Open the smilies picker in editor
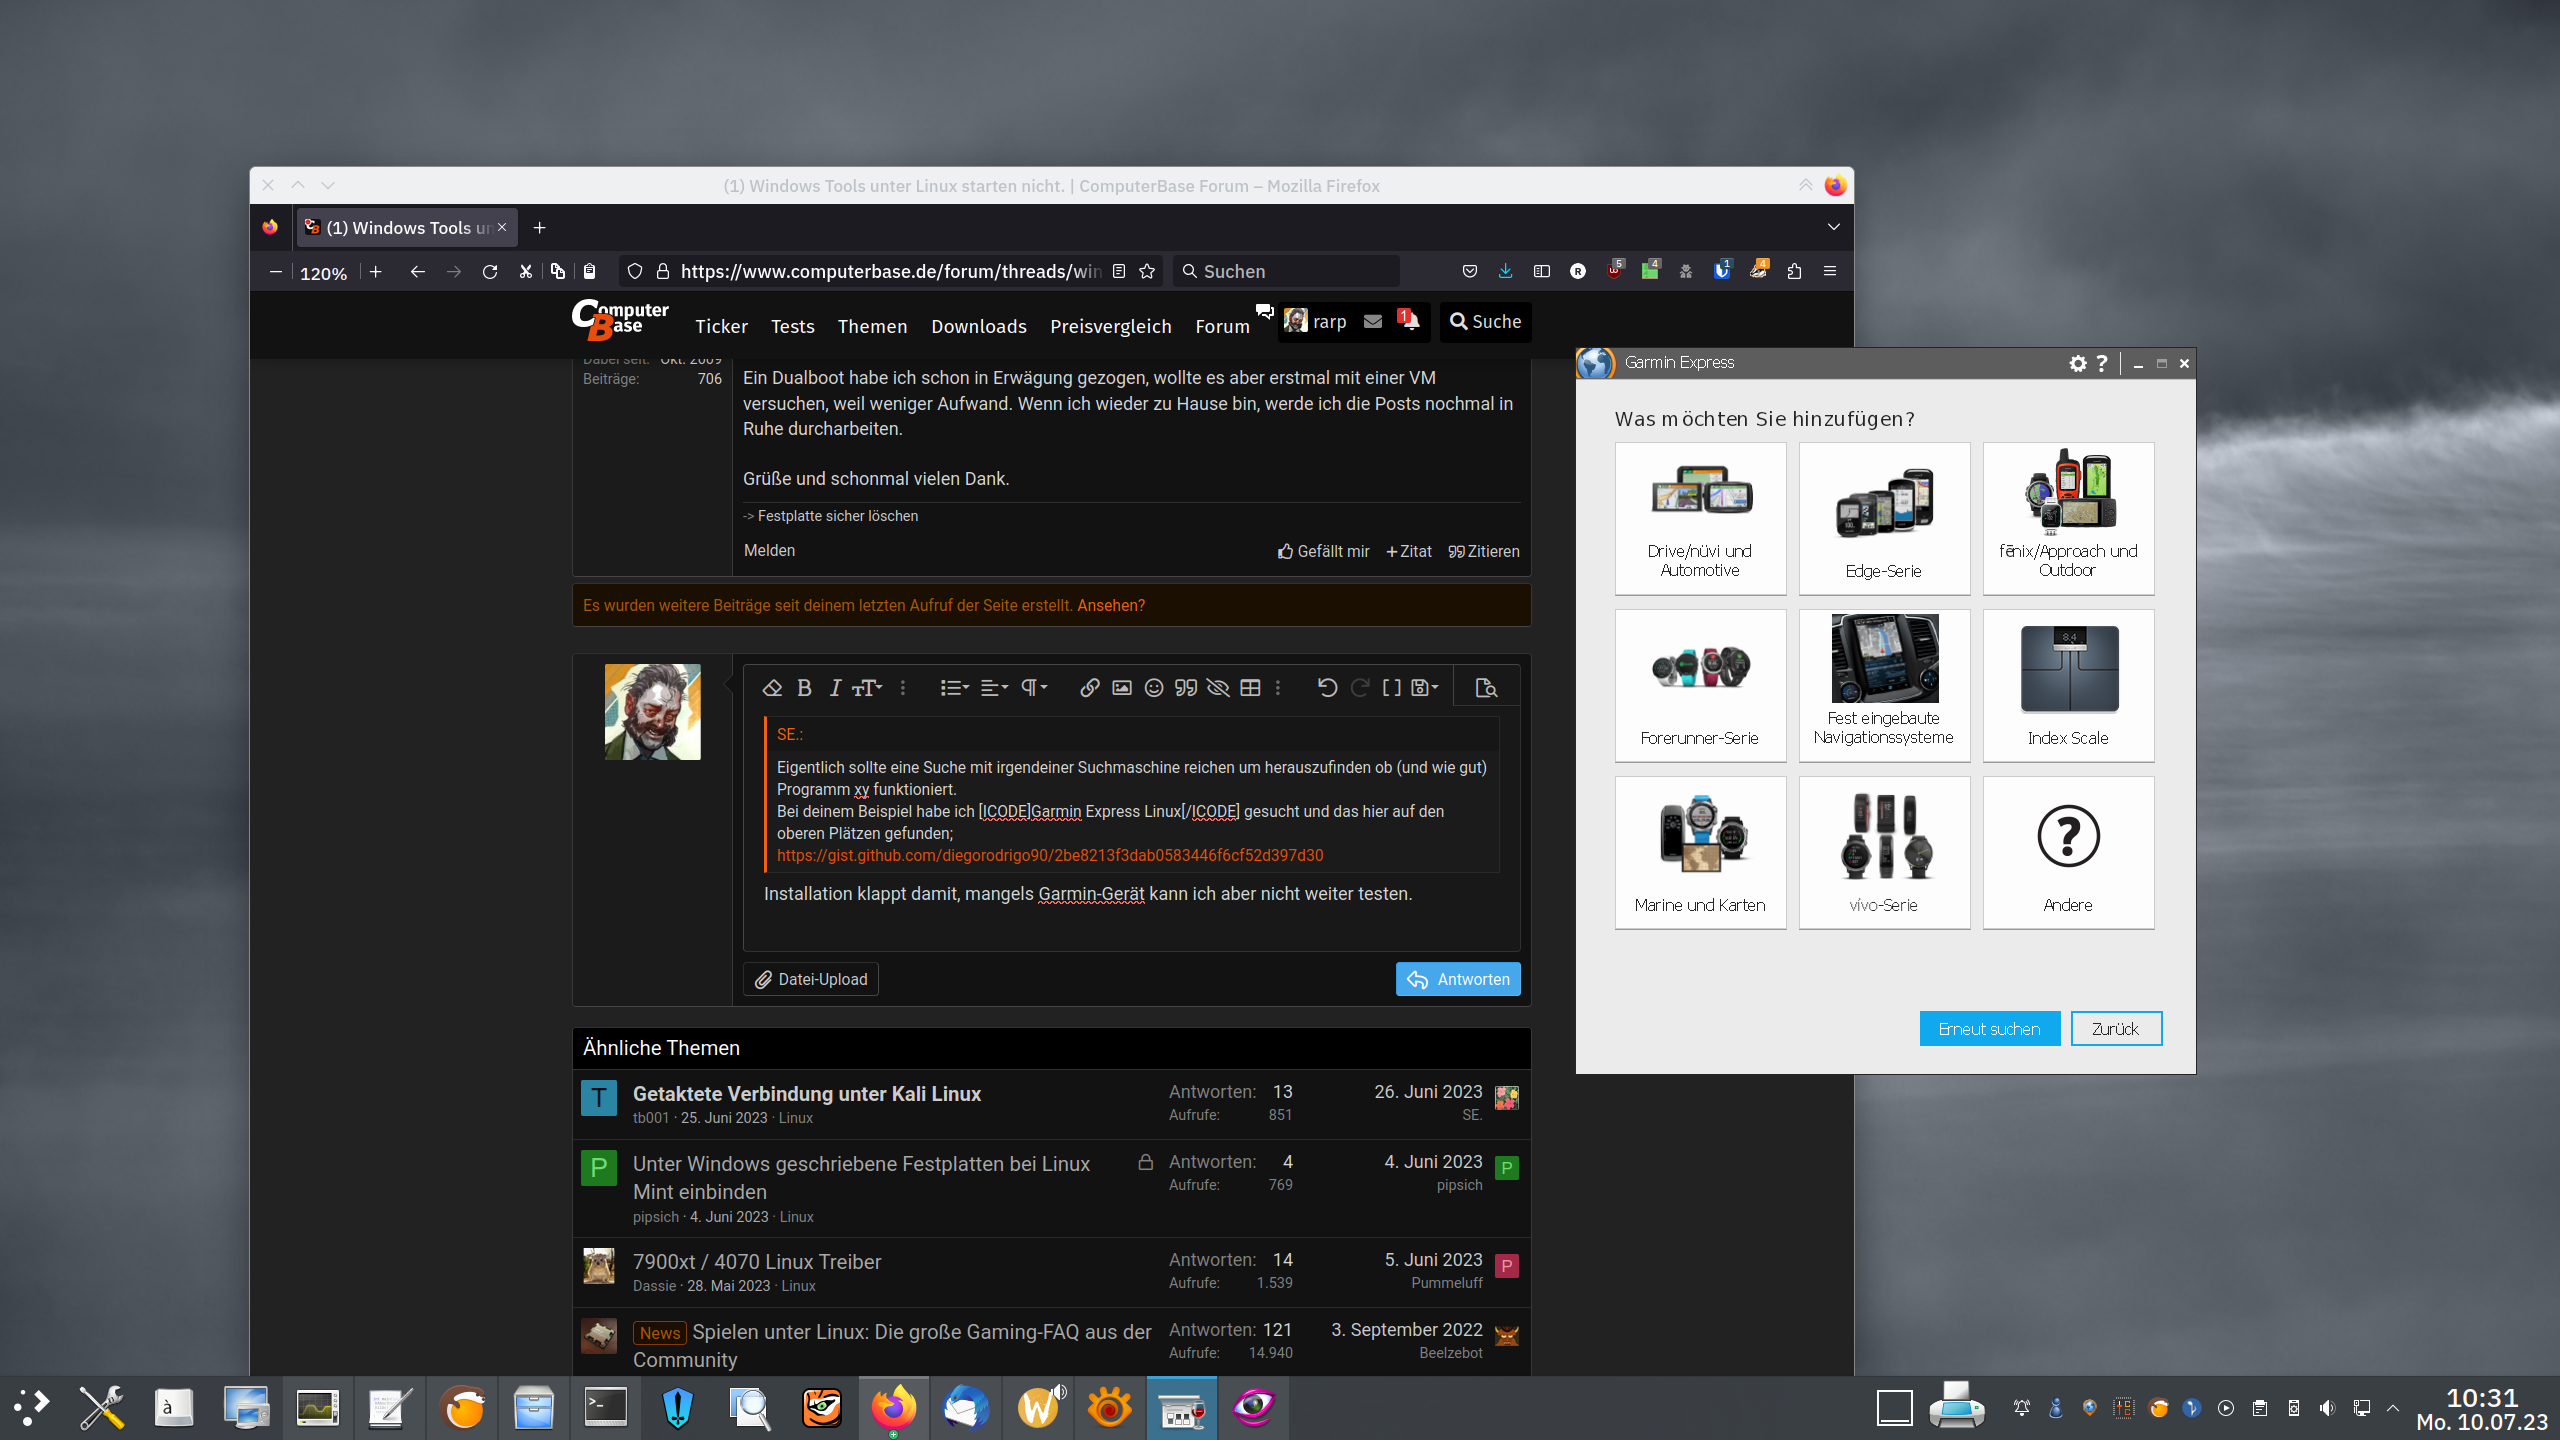2560x1440 pixels. click(x=1154, y=688)
